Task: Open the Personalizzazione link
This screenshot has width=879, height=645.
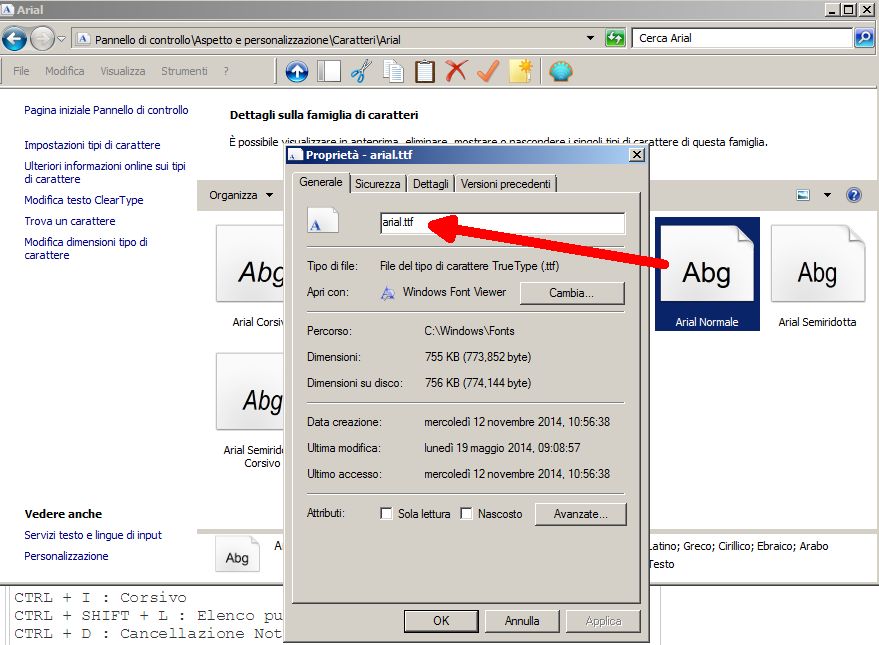Action: tap(66, 556)
